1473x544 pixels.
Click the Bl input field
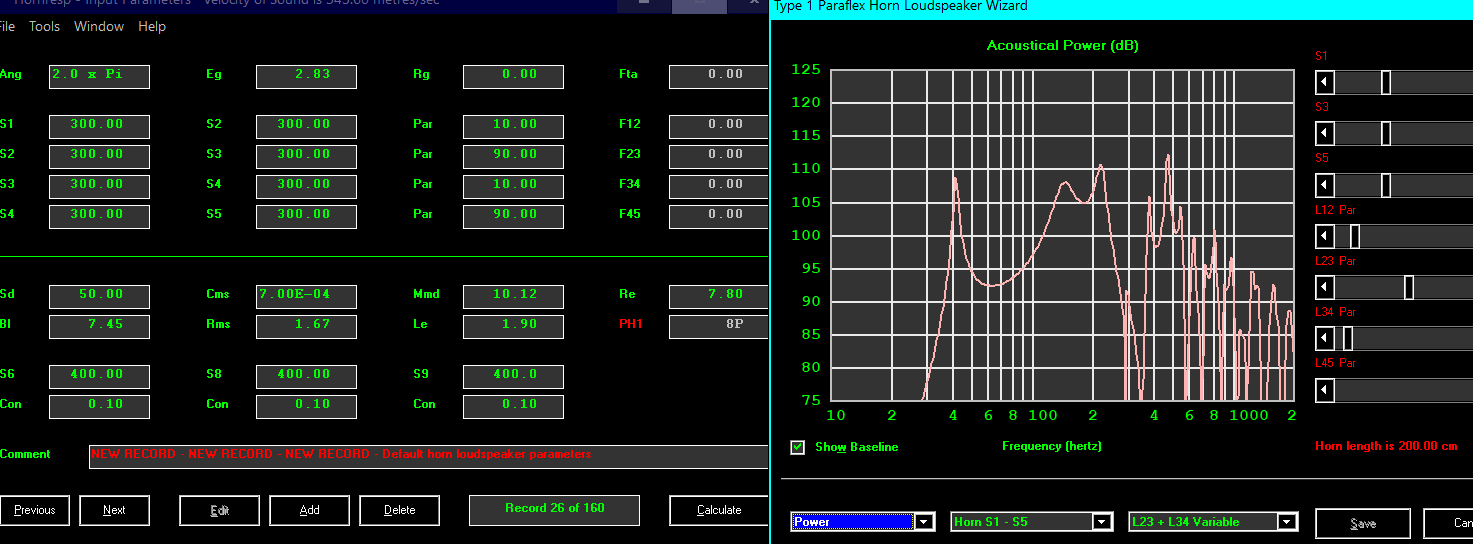[x=100, y=327]
